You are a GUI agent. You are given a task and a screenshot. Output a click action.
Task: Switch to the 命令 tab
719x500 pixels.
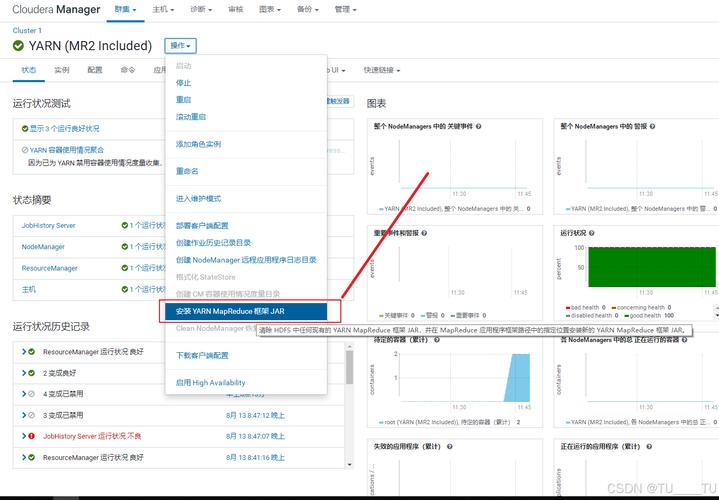128,70
